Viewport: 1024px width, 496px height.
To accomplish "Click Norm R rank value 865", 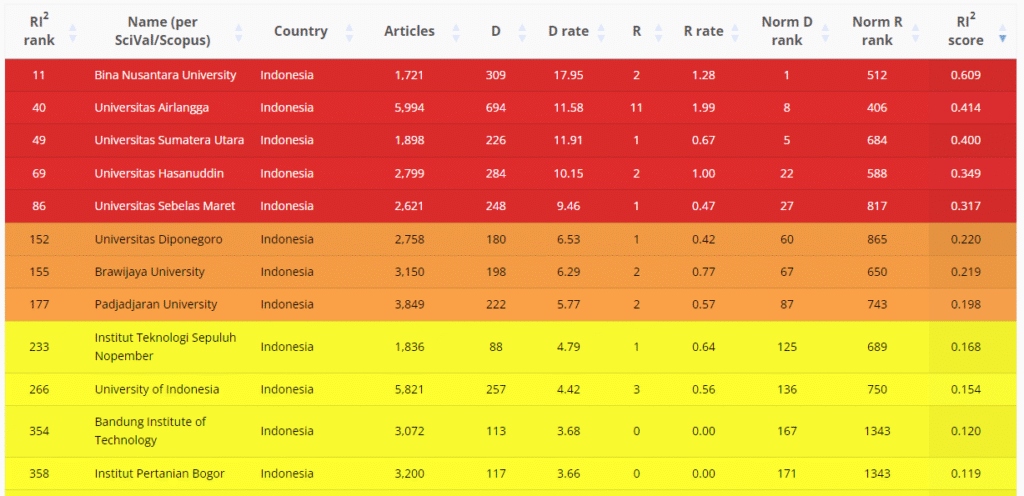I will 877,240.
